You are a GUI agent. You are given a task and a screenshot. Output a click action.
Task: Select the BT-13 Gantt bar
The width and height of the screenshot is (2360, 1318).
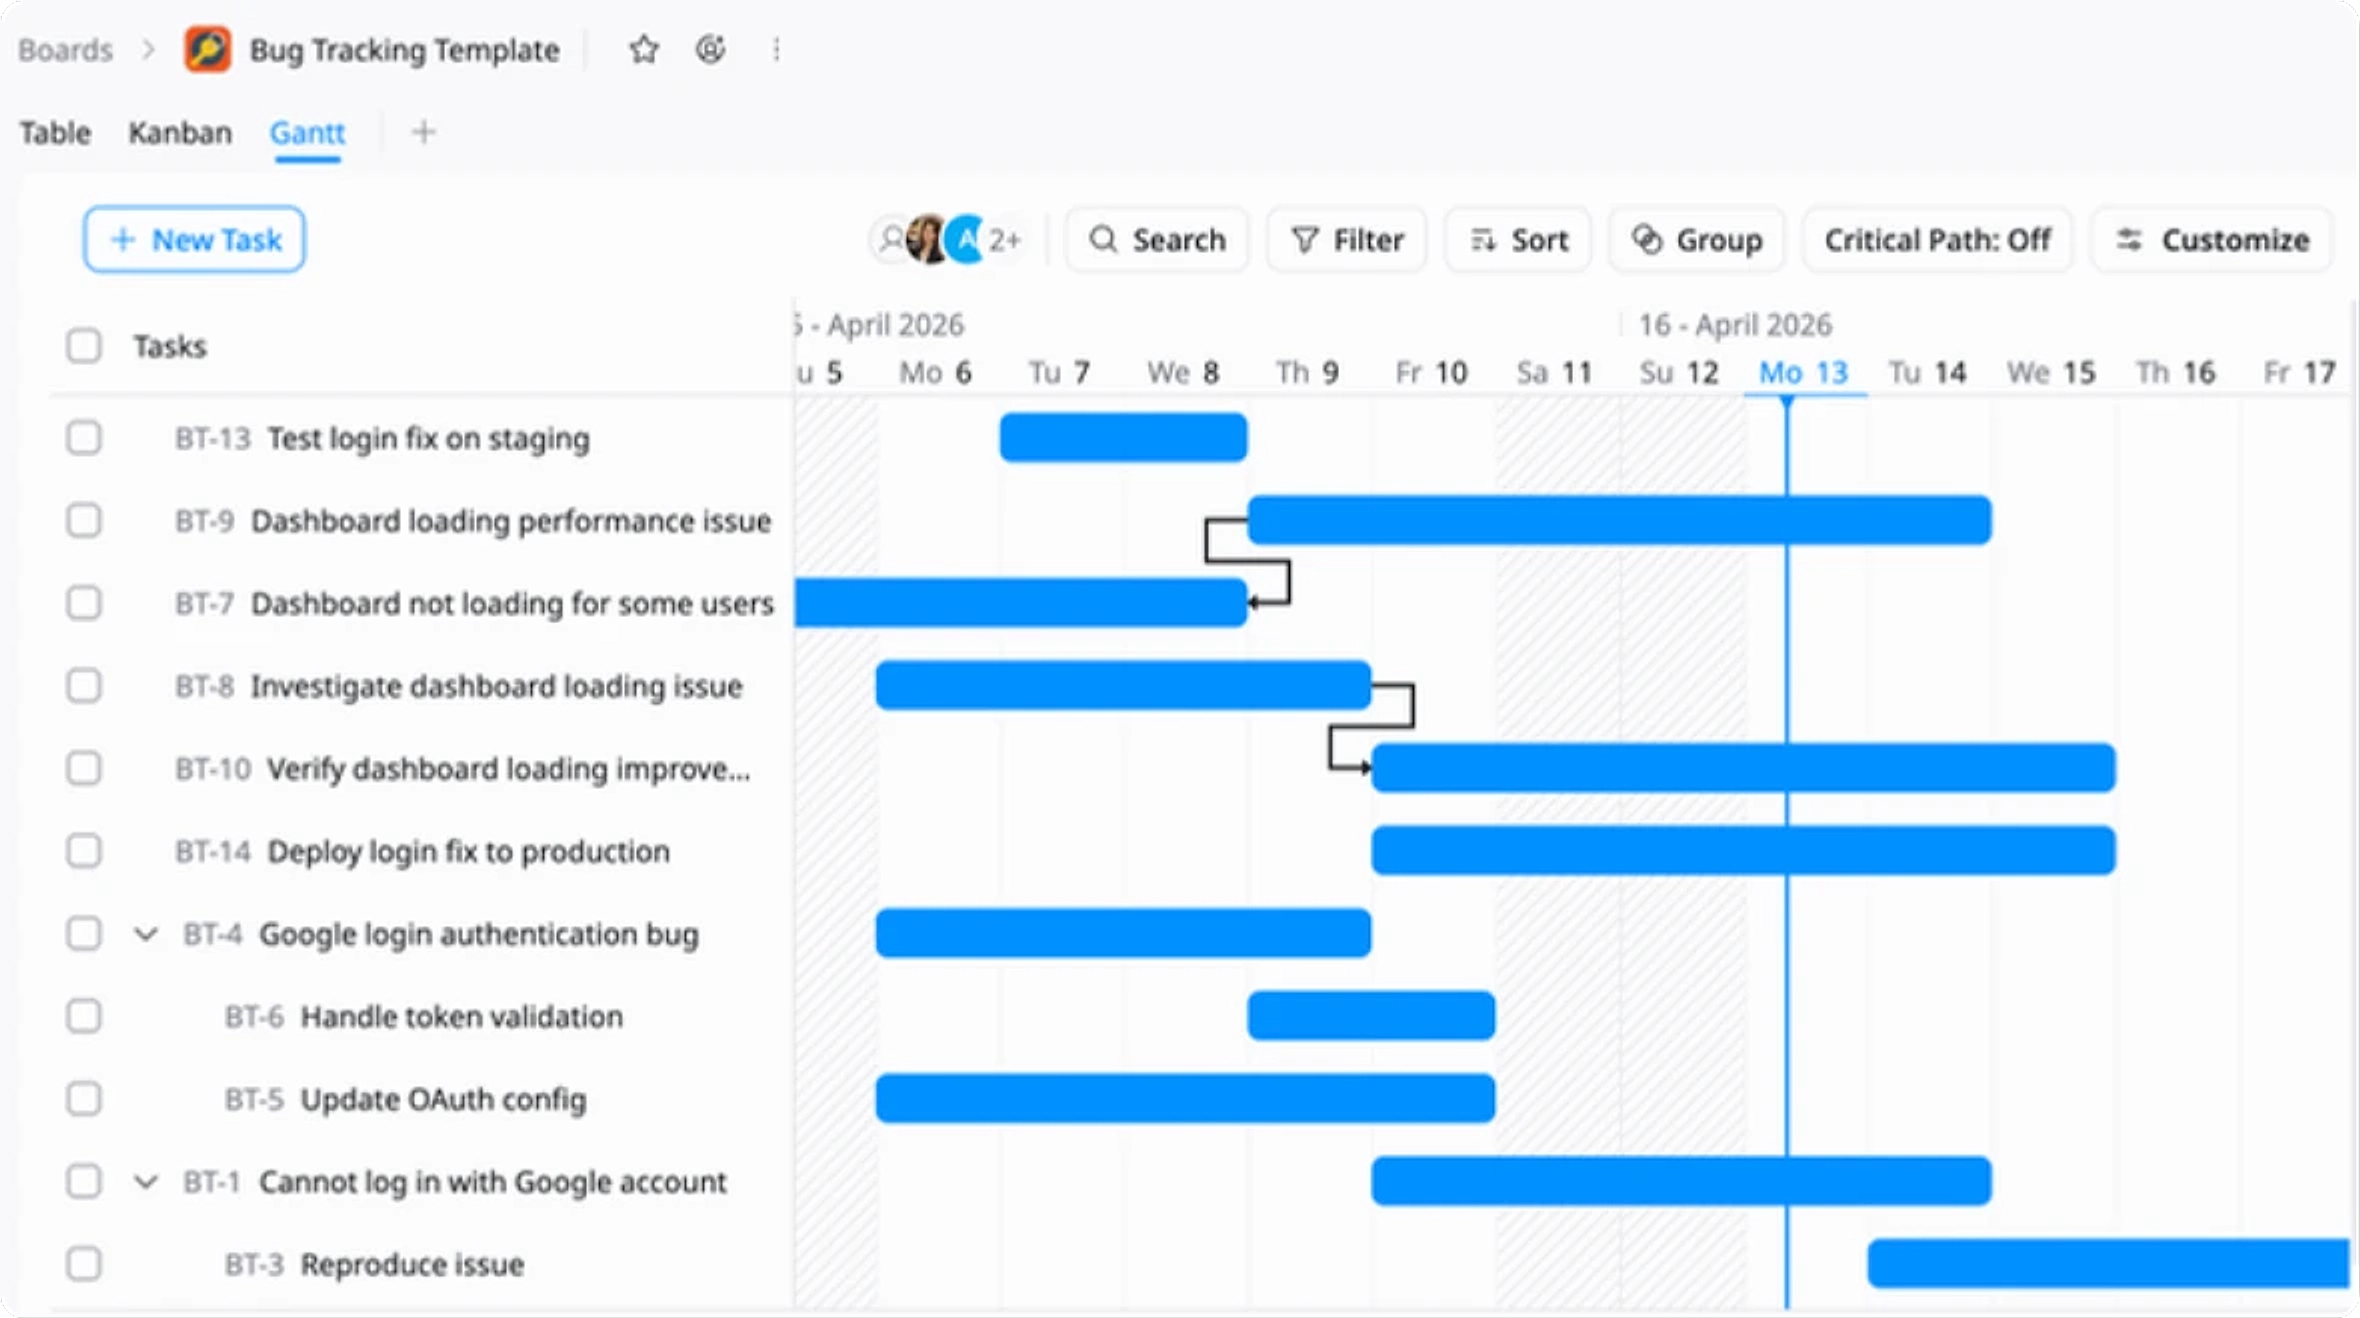point(1123,438)
